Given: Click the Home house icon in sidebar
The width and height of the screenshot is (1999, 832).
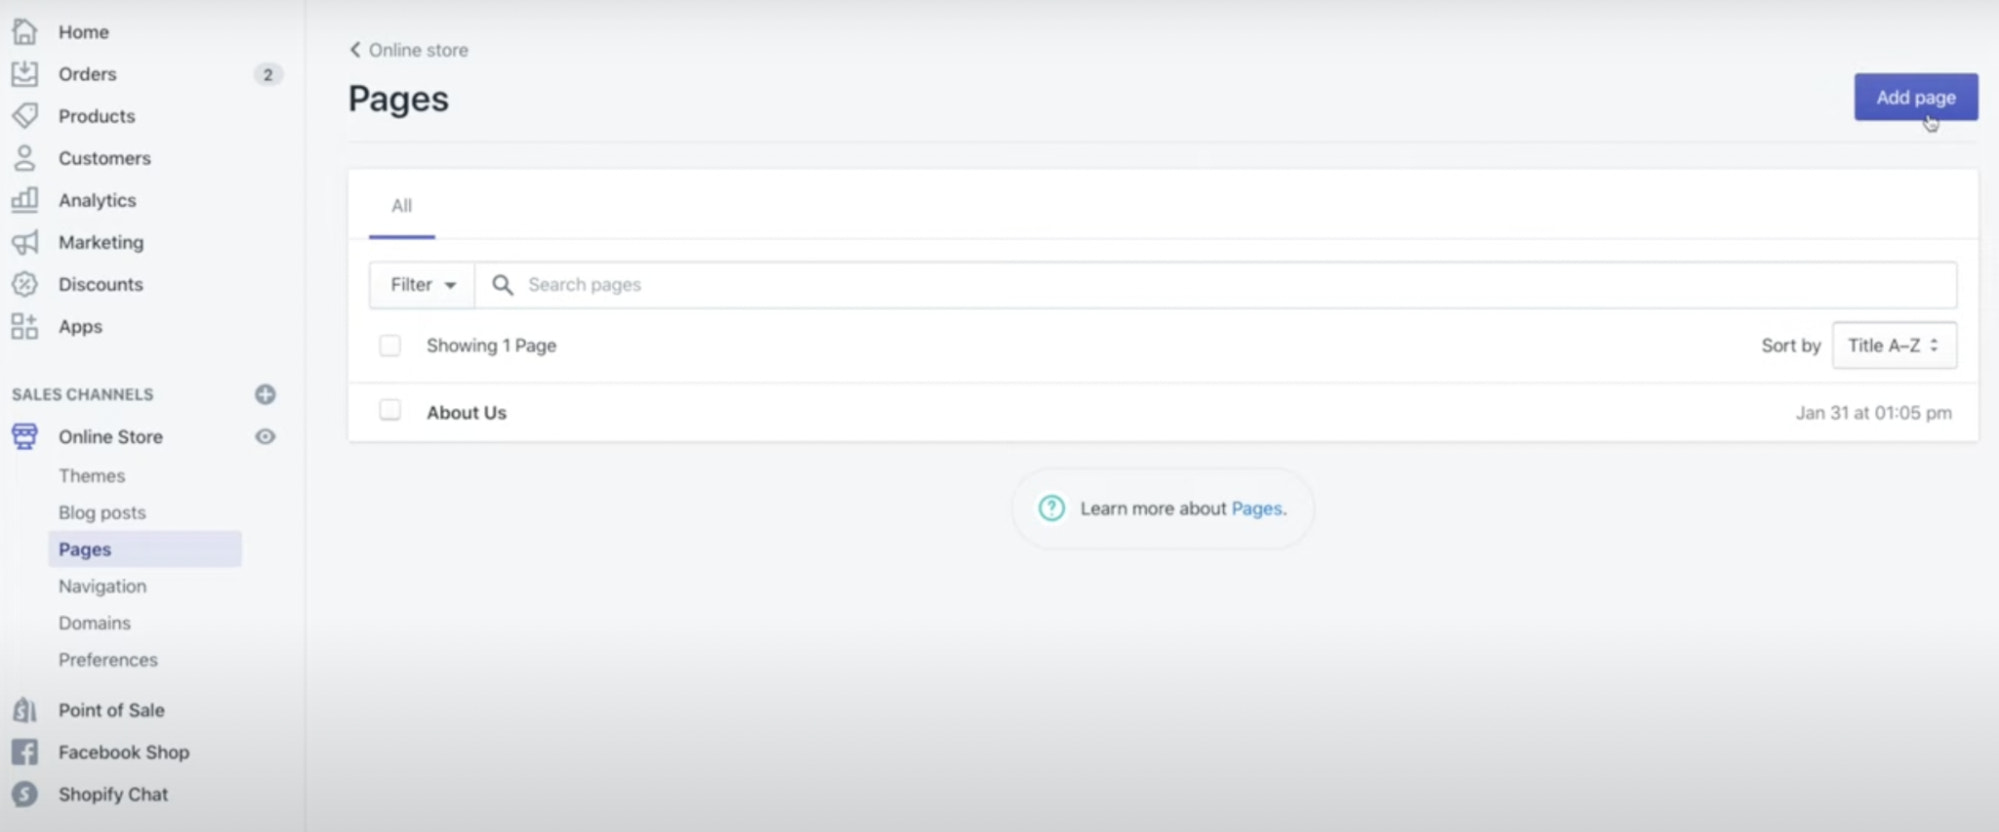Looking at the screenshot, I should tap(25, 32).
